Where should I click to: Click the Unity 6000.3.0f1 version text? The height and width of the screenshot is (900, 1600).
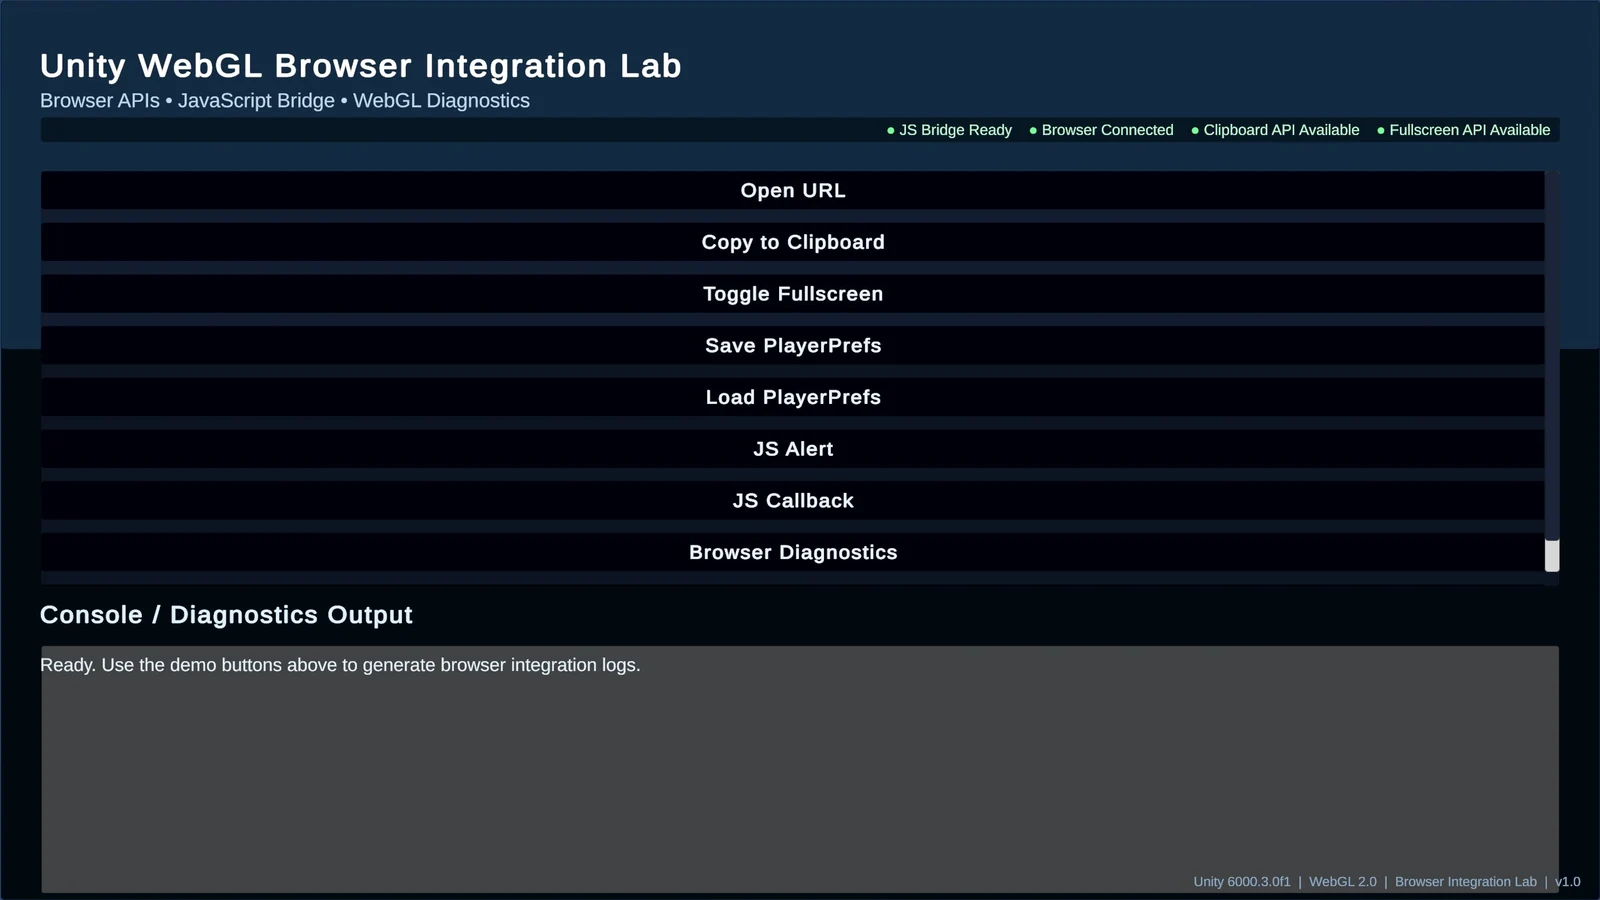coord(1242,882)
